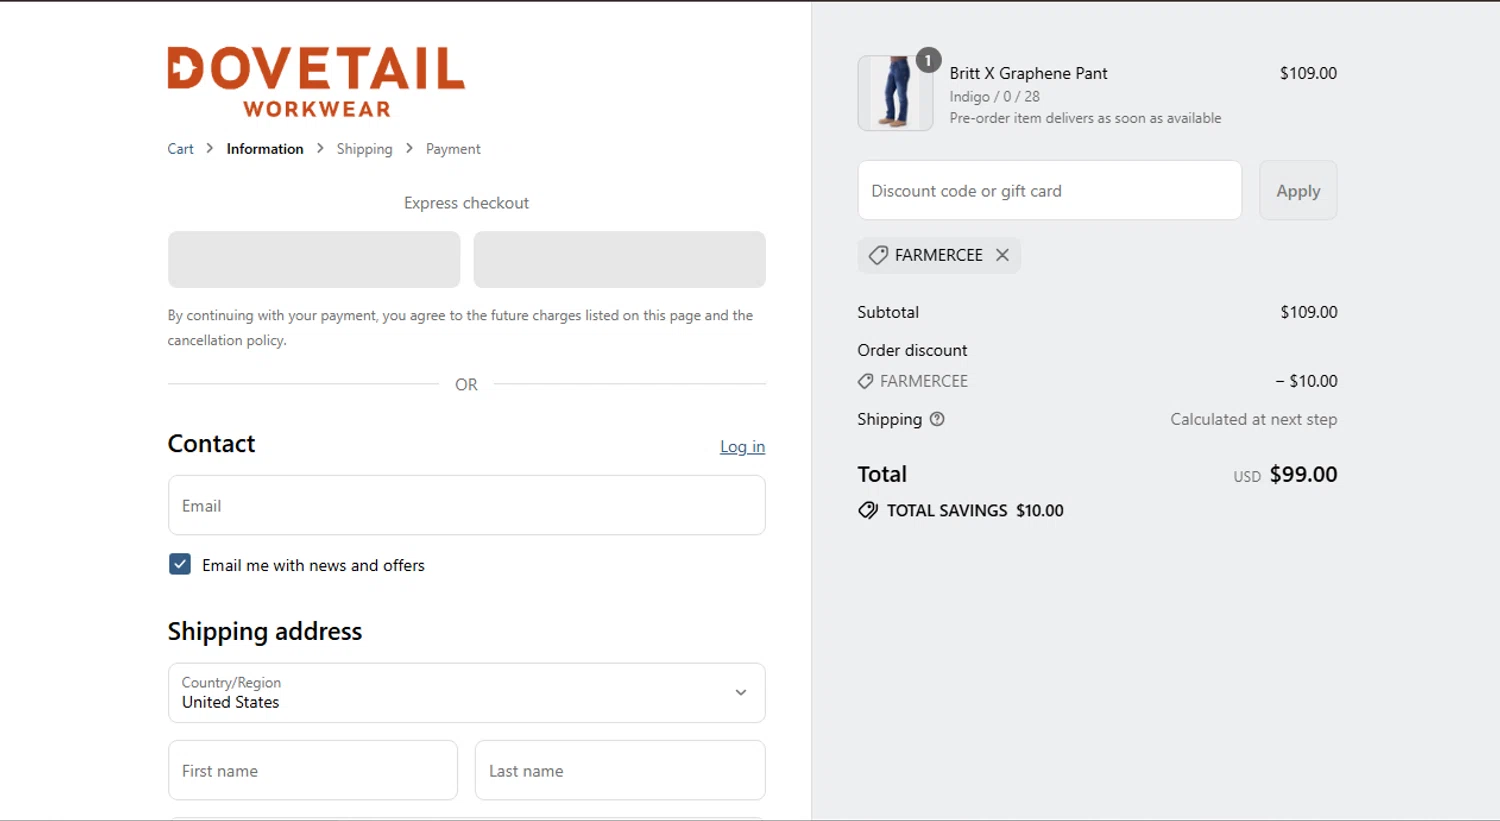Uncheck Email me with news and offers
Screen dimensions: 1500x821
point(180,564)
